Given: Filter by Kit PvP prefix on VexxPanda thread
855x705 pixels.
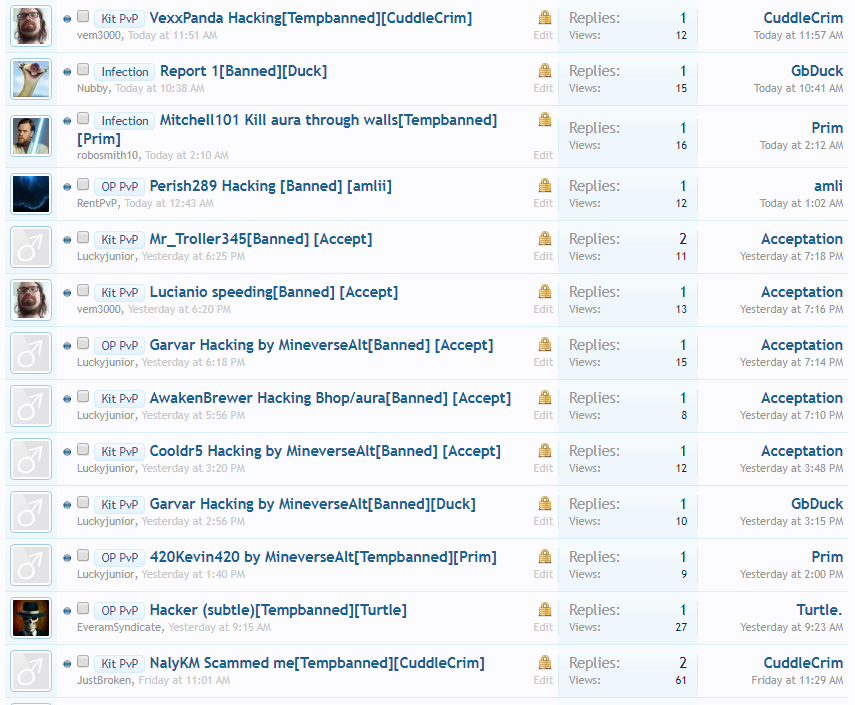Looking at the screenshot, I should coord(119,19).
